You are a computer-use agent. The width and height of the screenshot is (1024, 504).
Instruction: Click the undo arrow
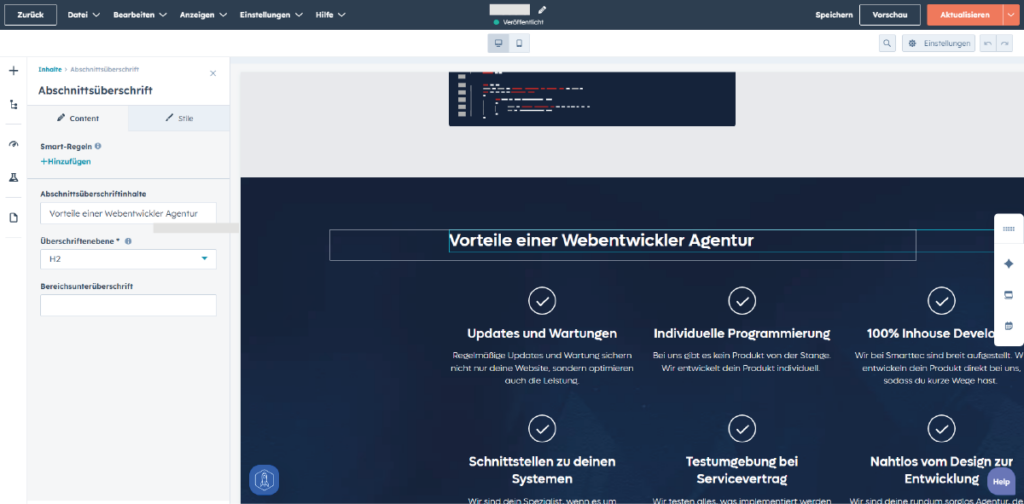(x=986, y=43)
